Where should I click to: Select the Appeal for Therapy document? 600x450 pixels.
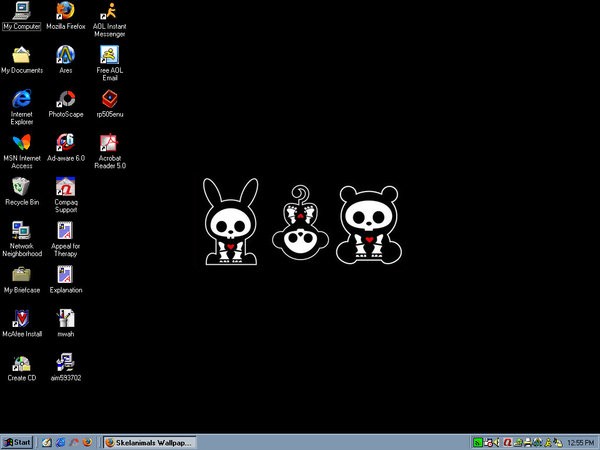[65, 239]
